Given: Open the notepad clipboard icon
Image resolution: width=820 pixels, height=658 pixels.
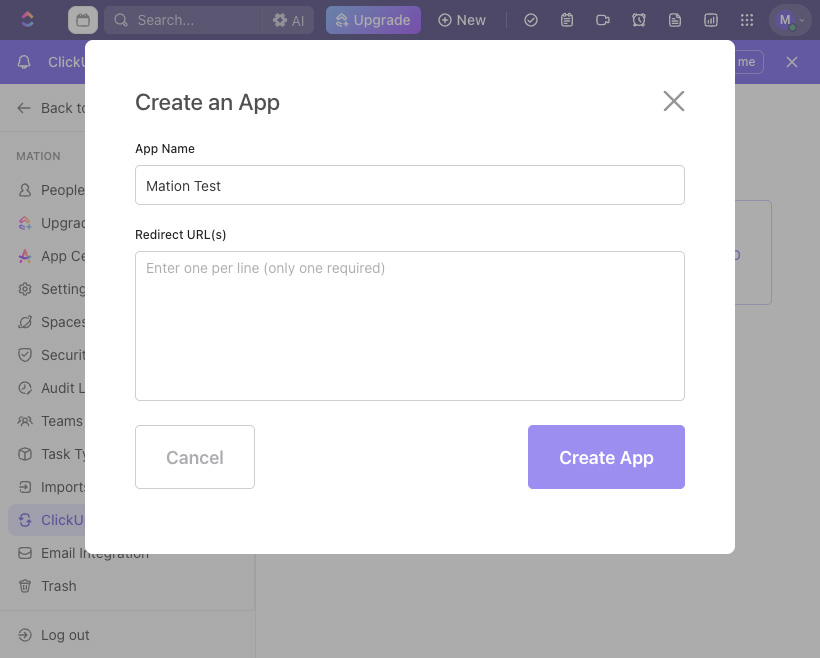Looking at the screenshot, I should click(567, 20).
